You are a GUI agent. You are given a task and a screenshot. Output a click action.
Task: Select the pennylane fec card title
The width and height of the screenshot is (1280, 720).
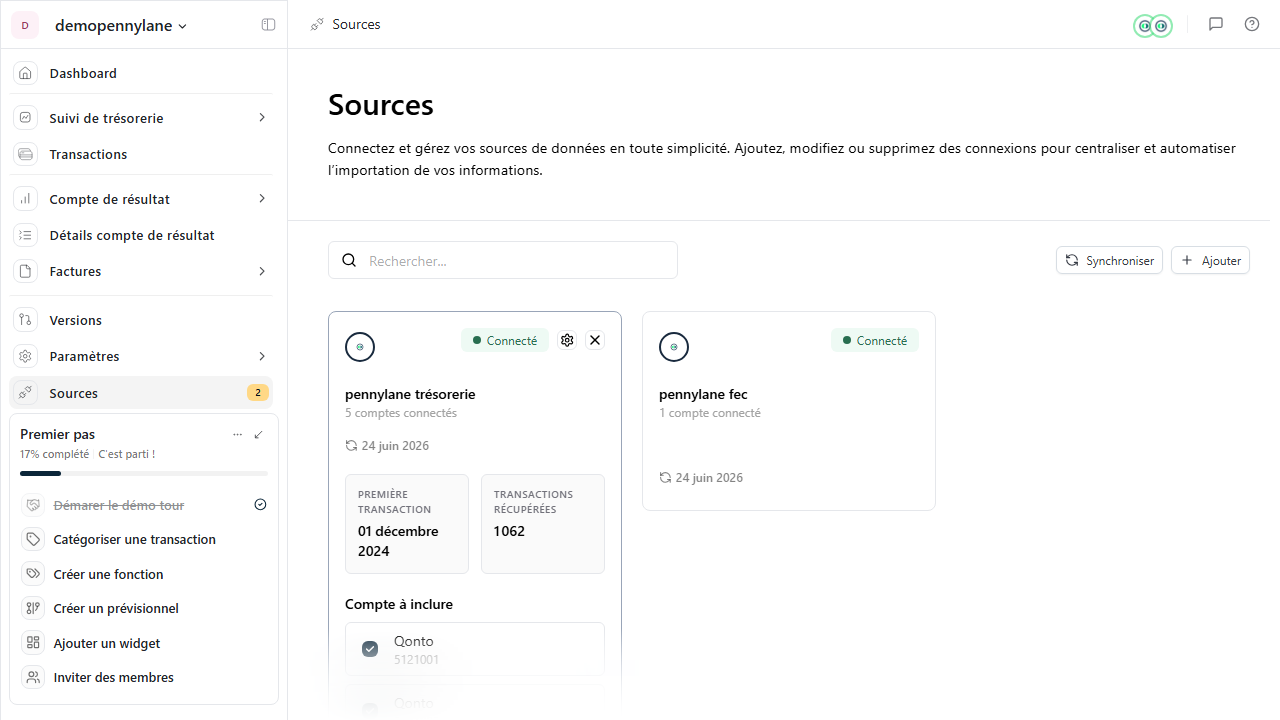(703, 394)
